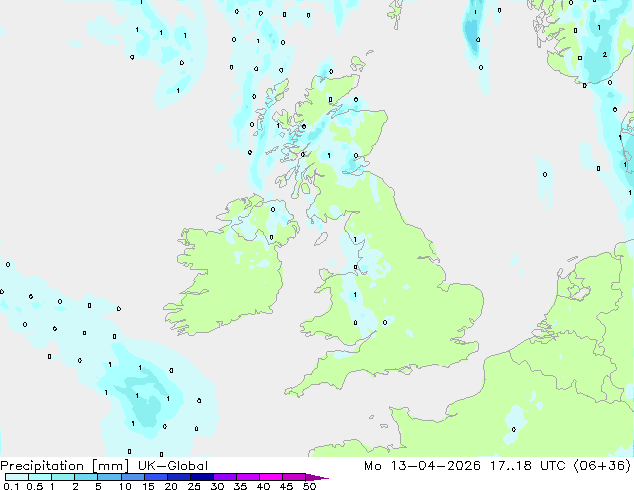Screen dimensions: 634x490
Task: Select the legend swatch between 1 and 2
Action: coord(63,477)
